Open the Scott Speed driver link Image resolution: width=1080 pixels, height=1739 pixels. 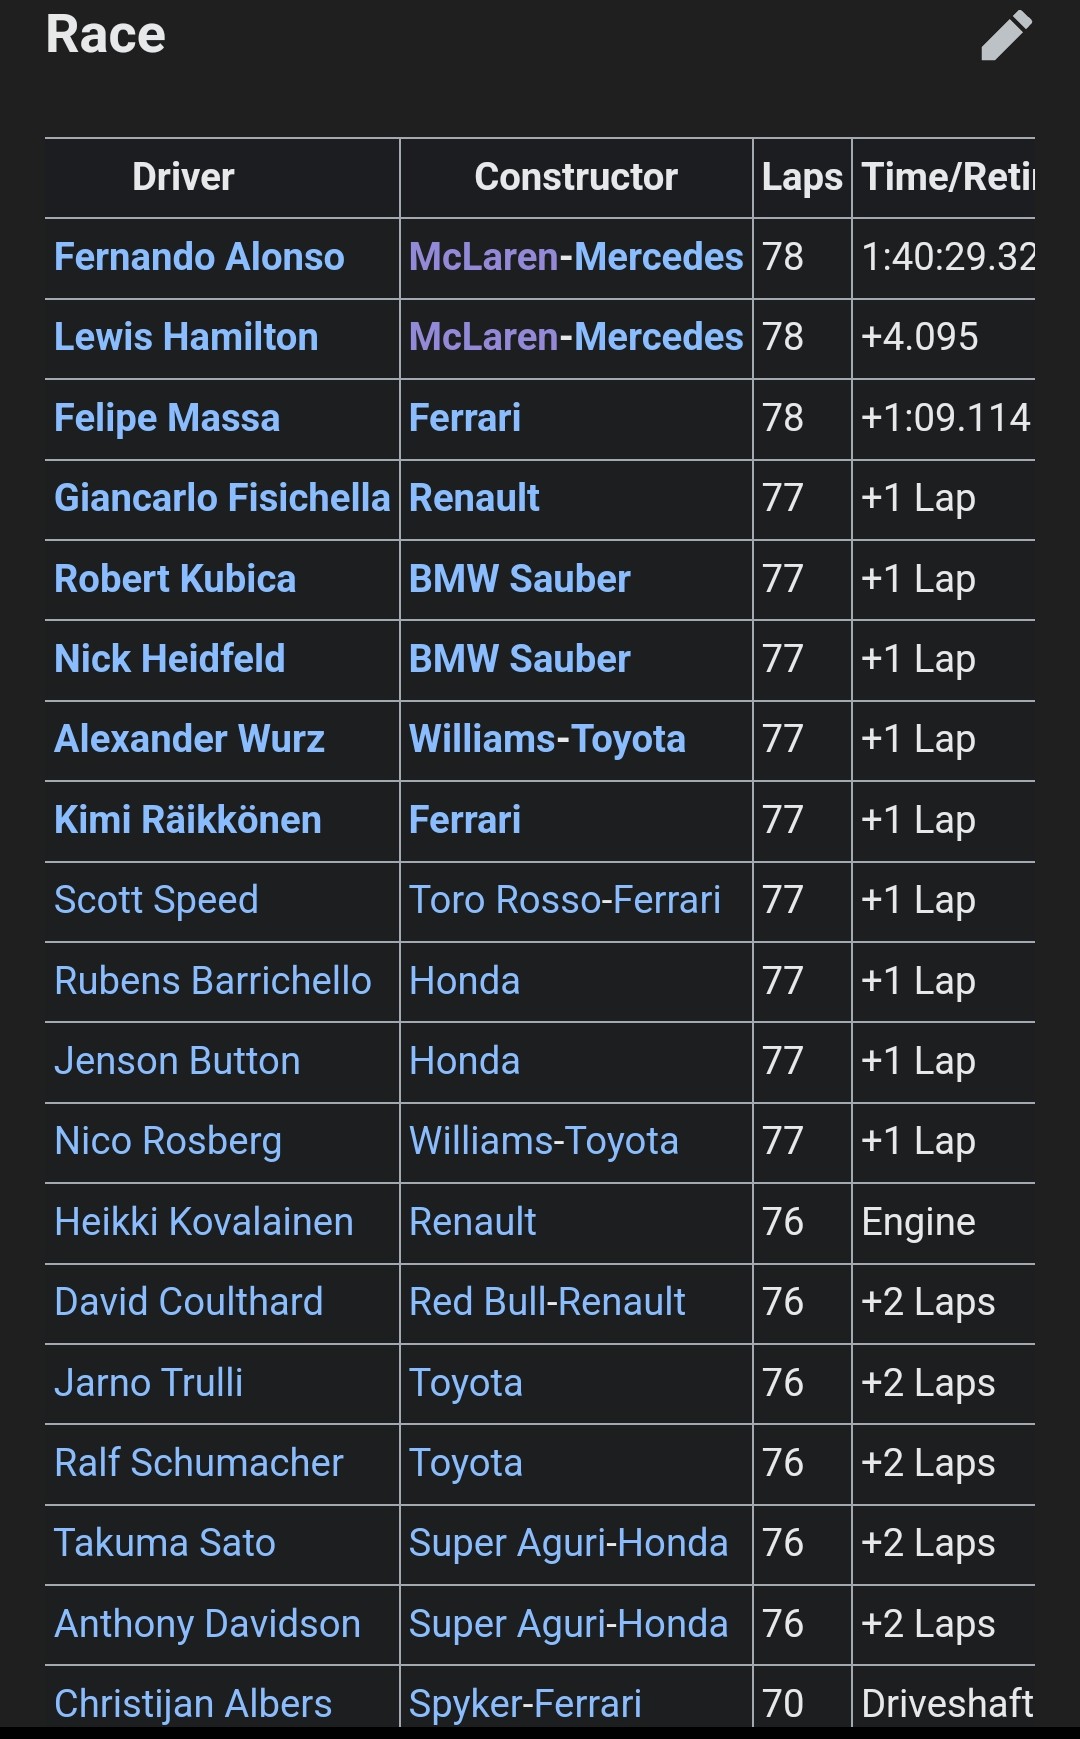click(x=156, y=900)
